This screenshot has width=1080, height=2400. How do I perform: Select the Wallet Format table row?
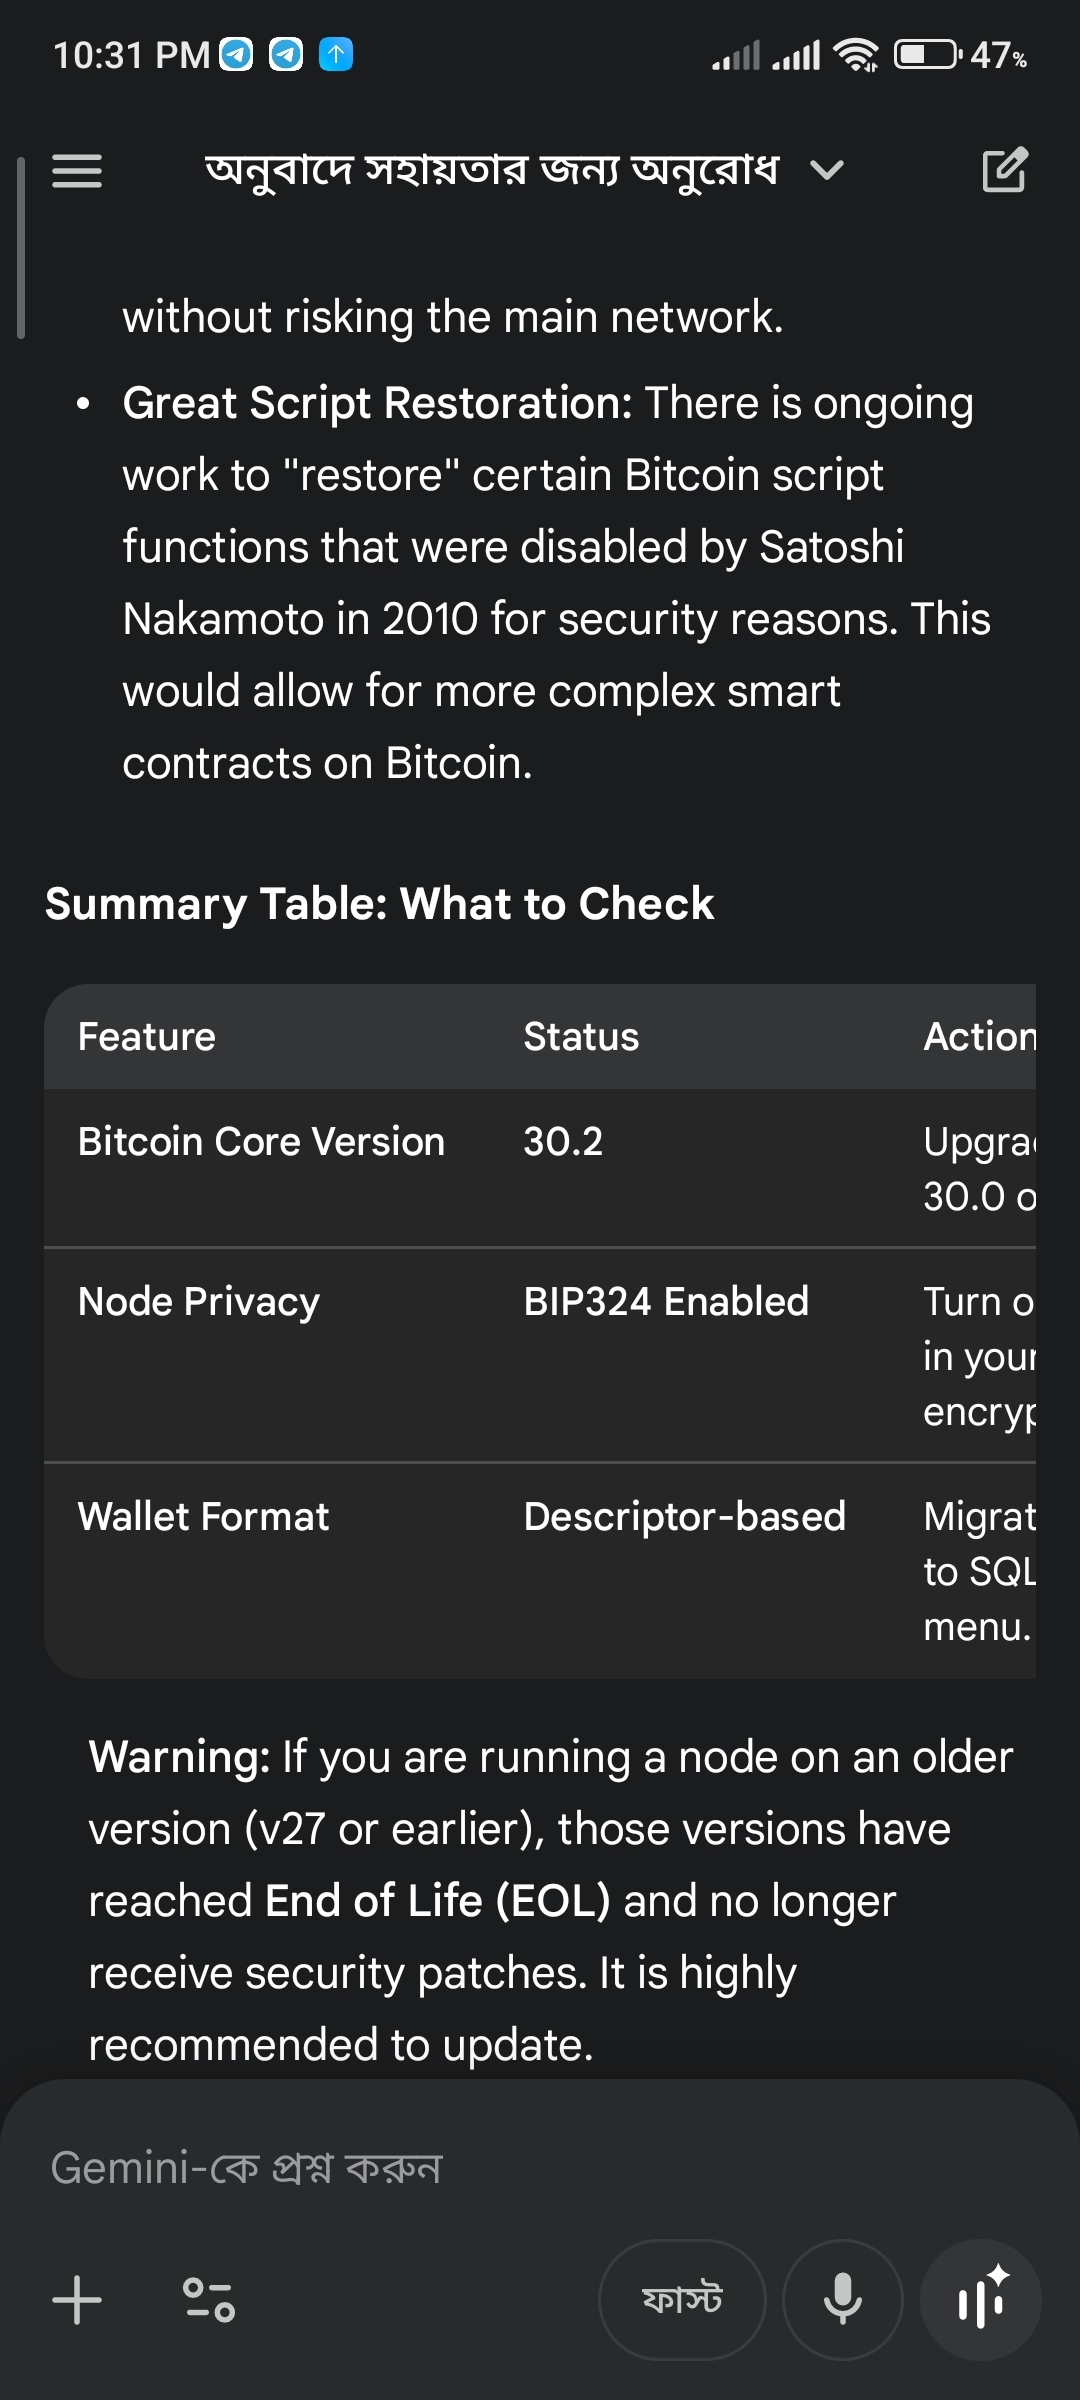(204, 1517)
